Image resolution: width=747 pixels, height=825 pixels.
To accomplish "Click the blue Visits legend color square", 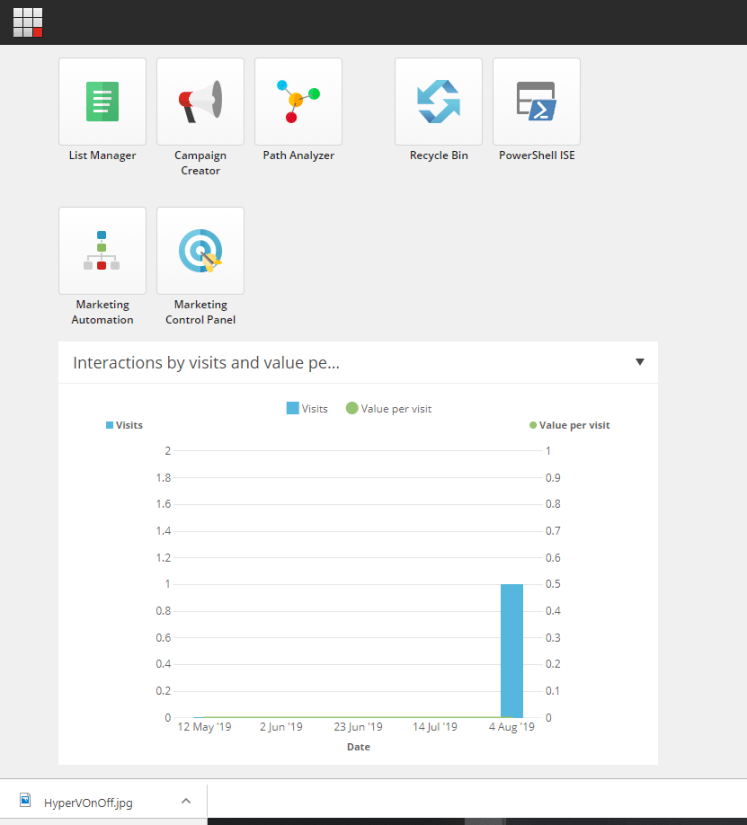I will point(293,408).
